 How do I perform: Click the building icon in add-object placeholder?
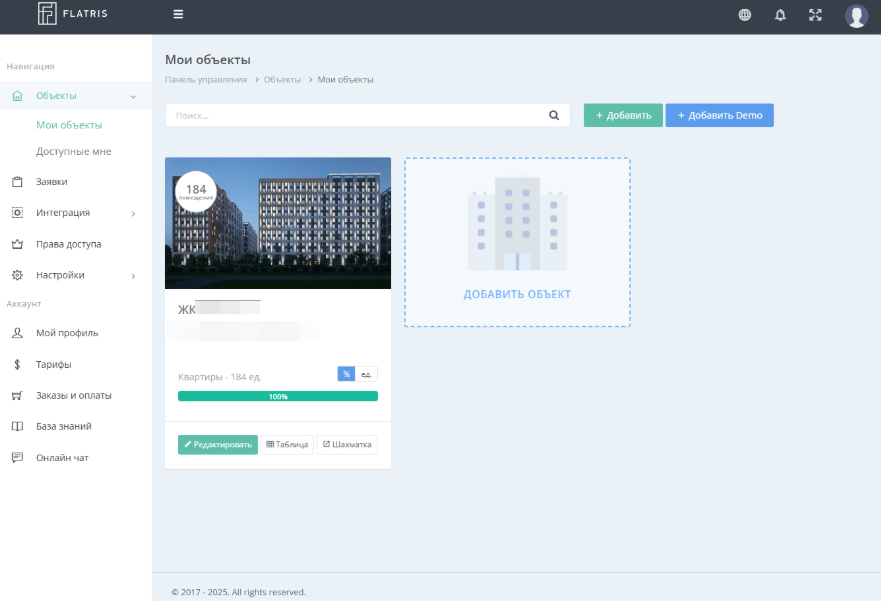point(517,224)
